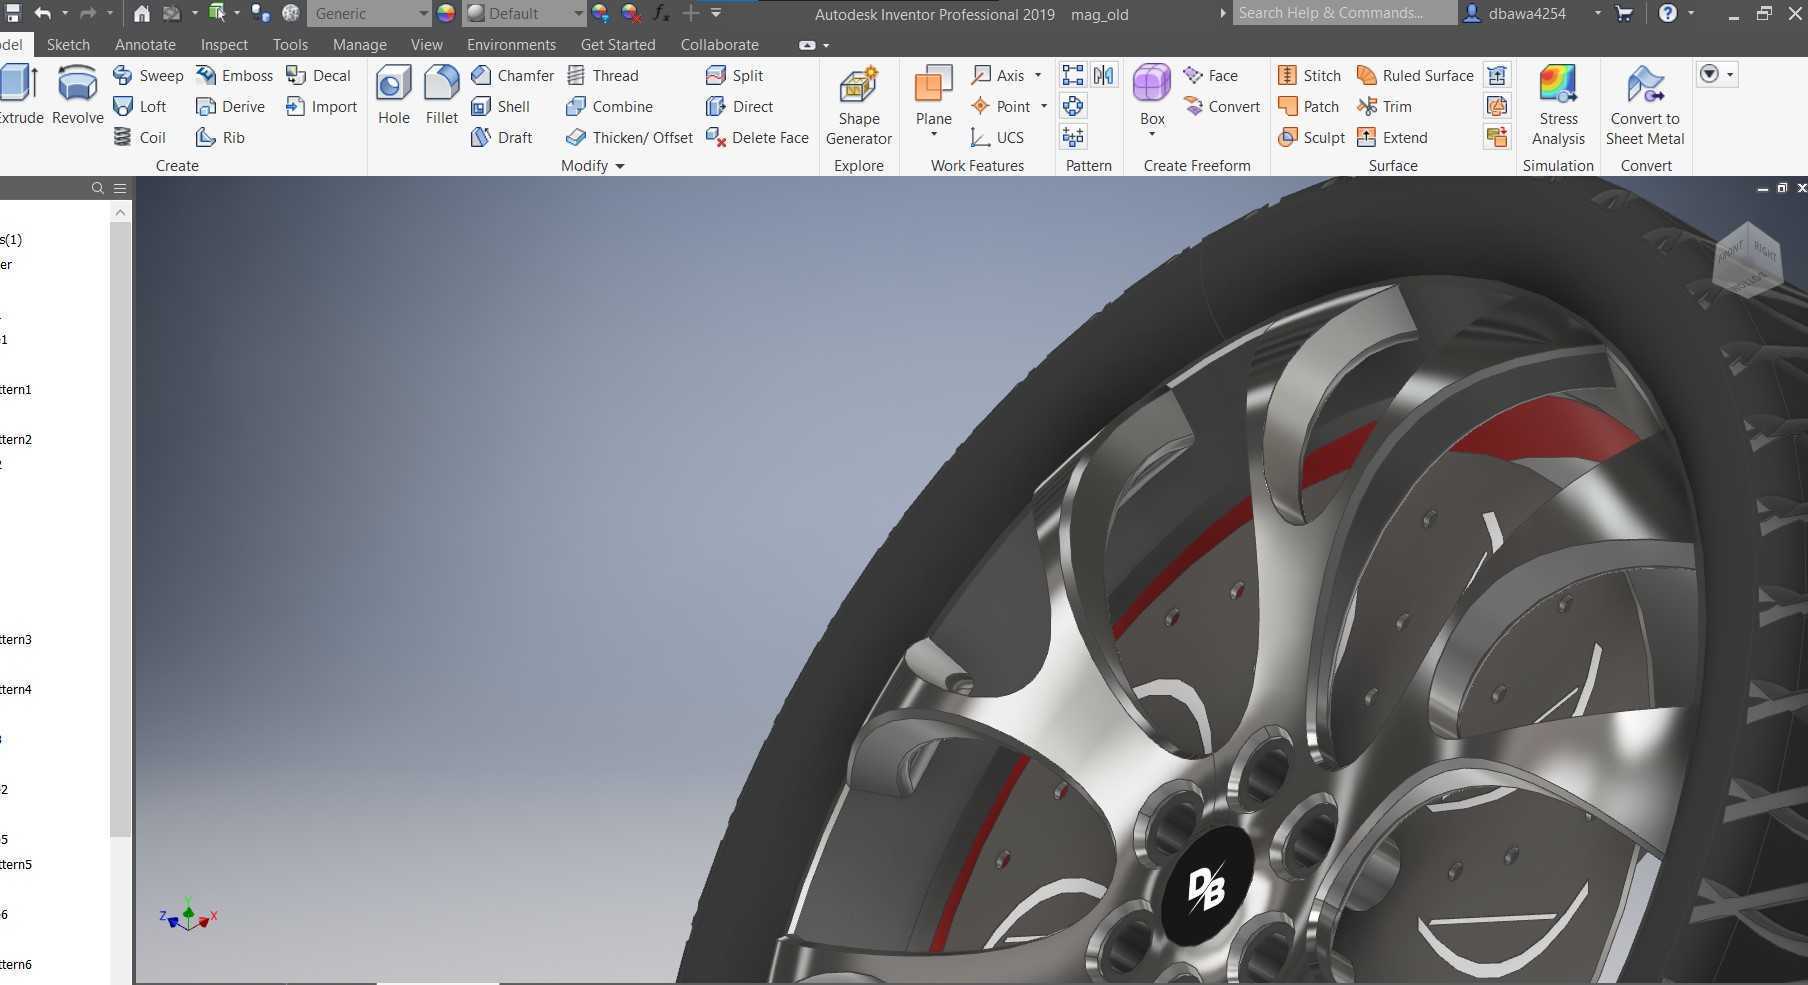Select the Circular Pattern icon
This screenshot has width=1808, height=985.
tap(1073, 106)
